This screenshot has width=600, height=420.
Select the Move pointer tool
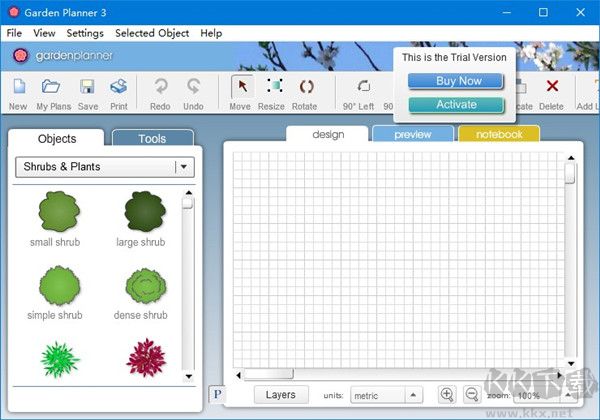tap(242, 87)
